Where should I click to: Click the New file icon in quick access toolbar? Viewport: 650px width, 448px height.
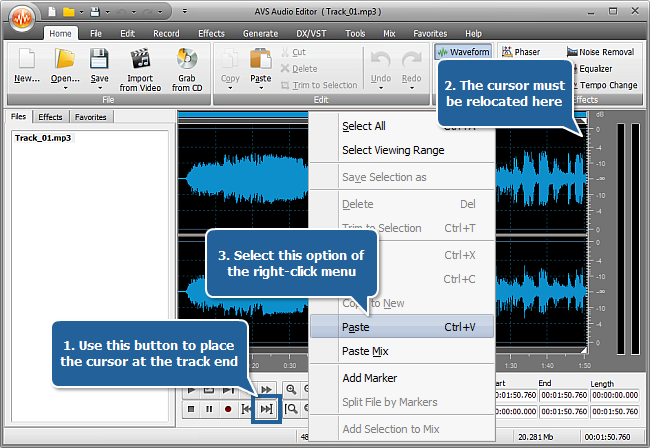[x=52, y=12]
